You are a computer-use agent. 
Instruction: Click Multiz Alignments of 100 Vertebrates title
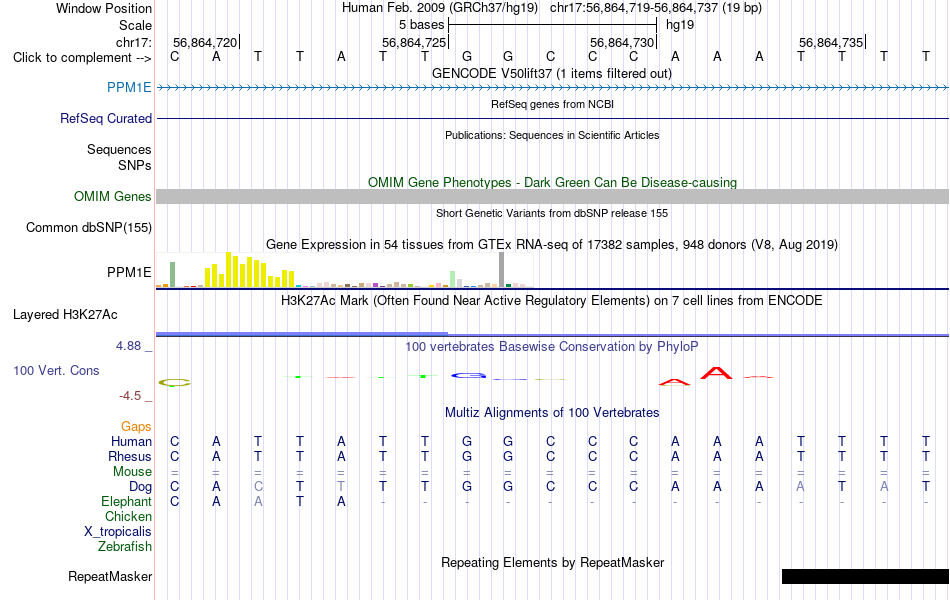[x=552, y=413]
